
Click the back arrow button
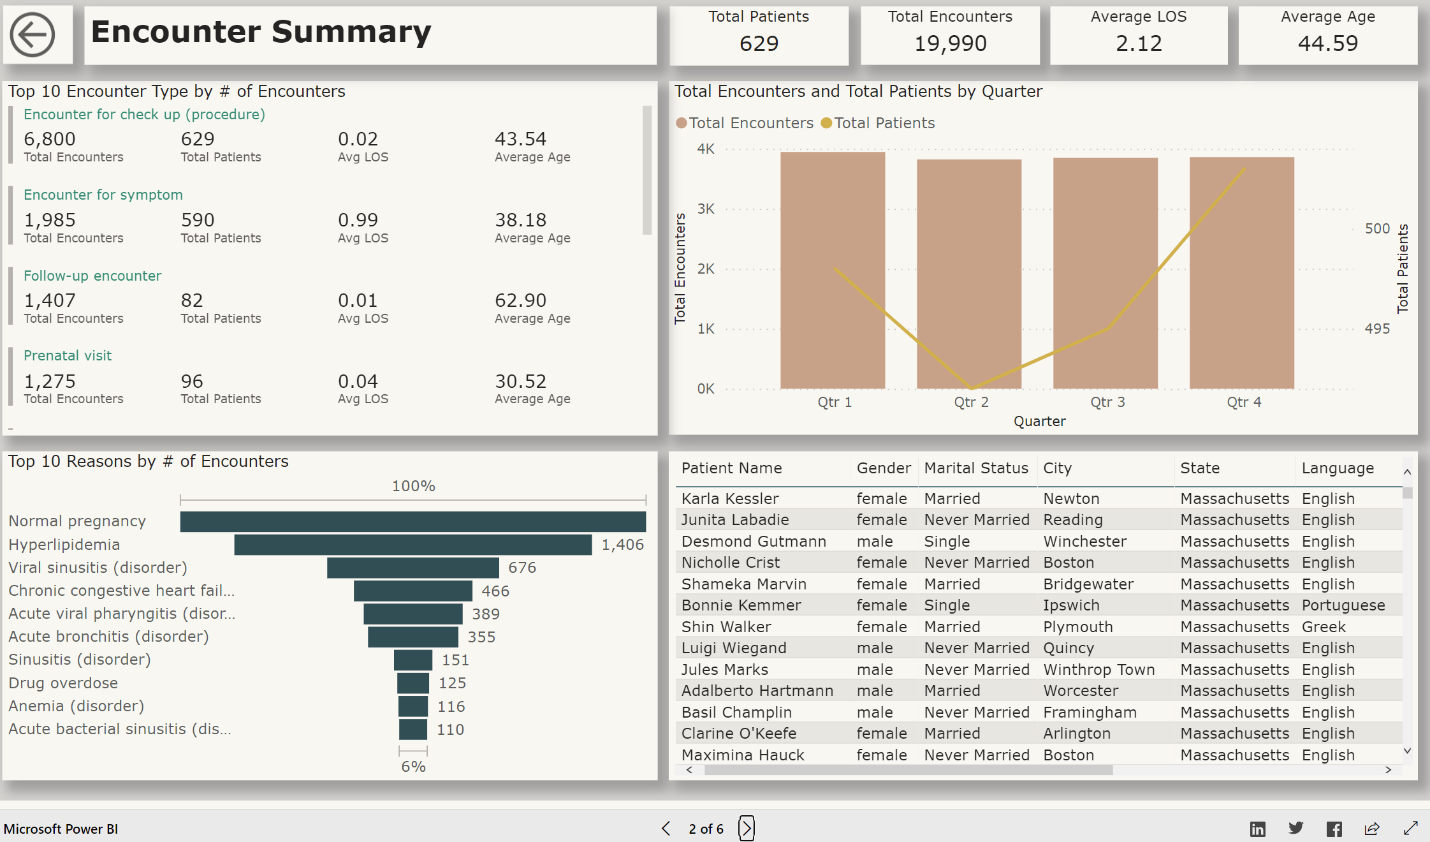(x=32, y=35)
